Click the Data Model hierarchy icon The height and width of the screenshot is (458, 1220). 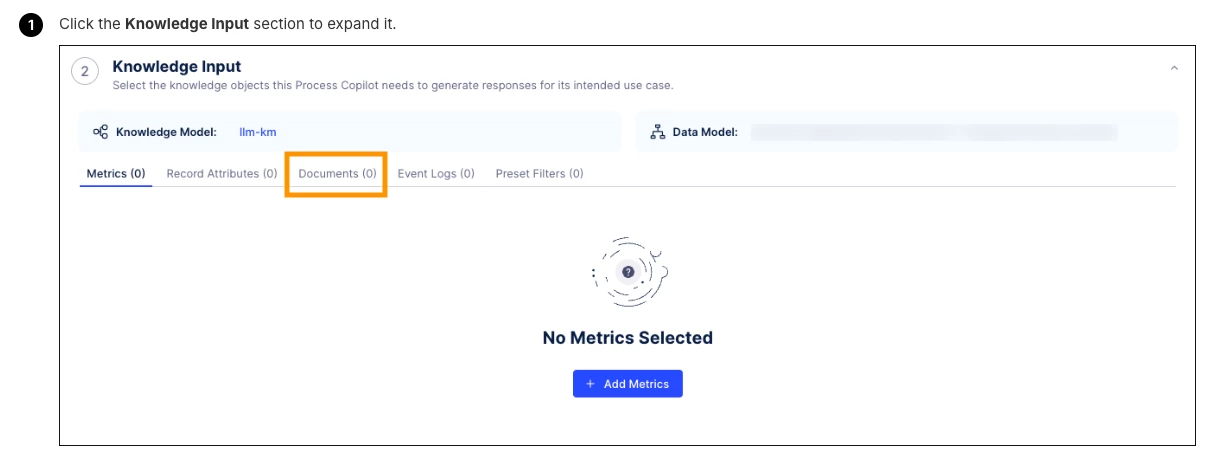657,132
